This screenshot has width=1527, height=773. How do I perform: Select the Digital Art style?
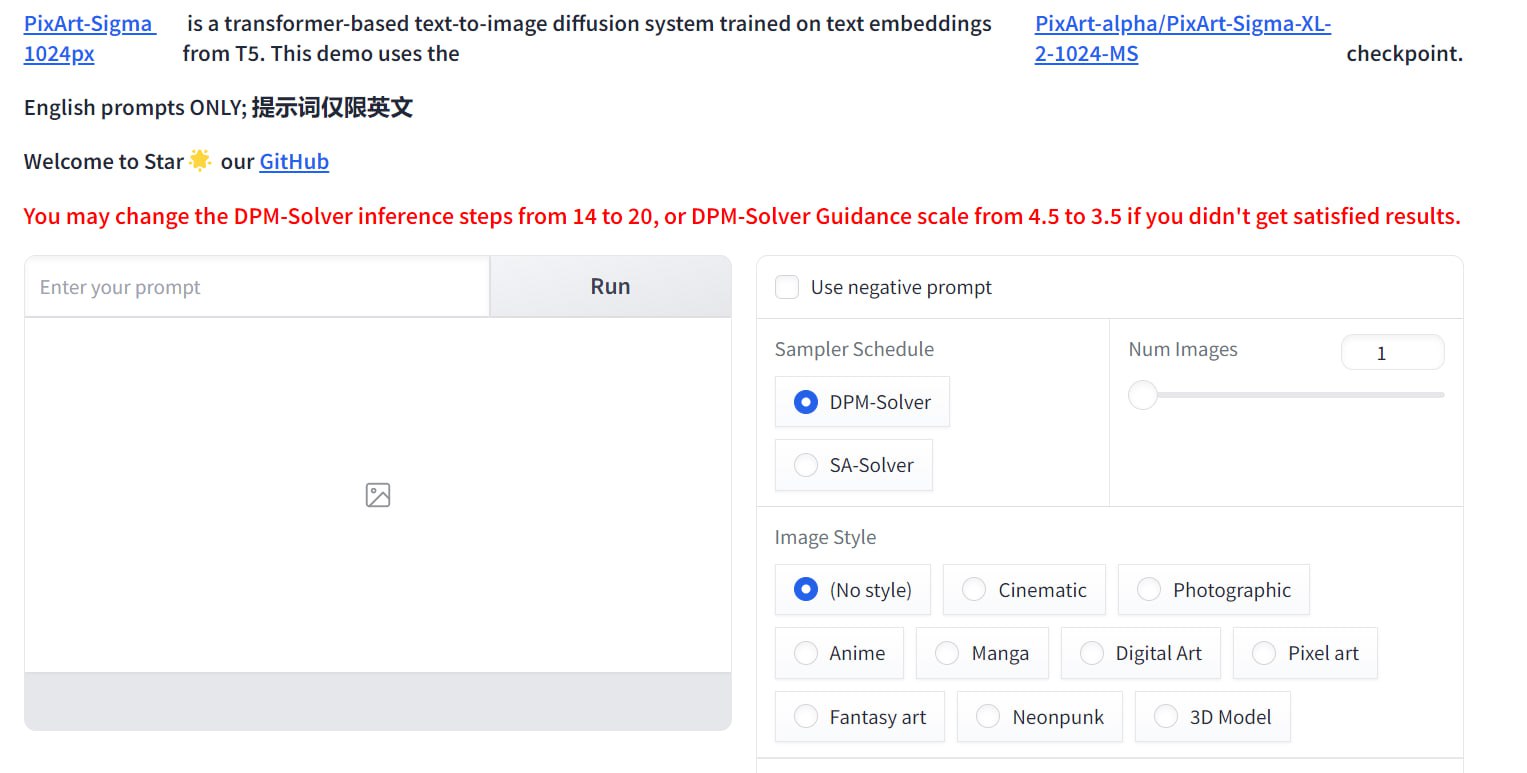click(x=1092, y=653)
